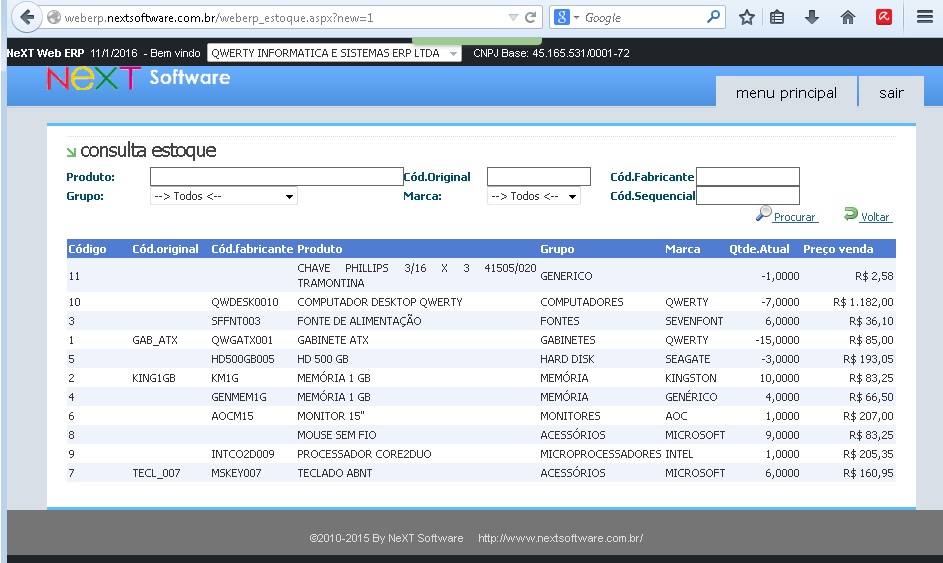Screen dimensions: 943x563
Task: Select MOUSE SEM FIO product
Action: click(x=337, y=435)
